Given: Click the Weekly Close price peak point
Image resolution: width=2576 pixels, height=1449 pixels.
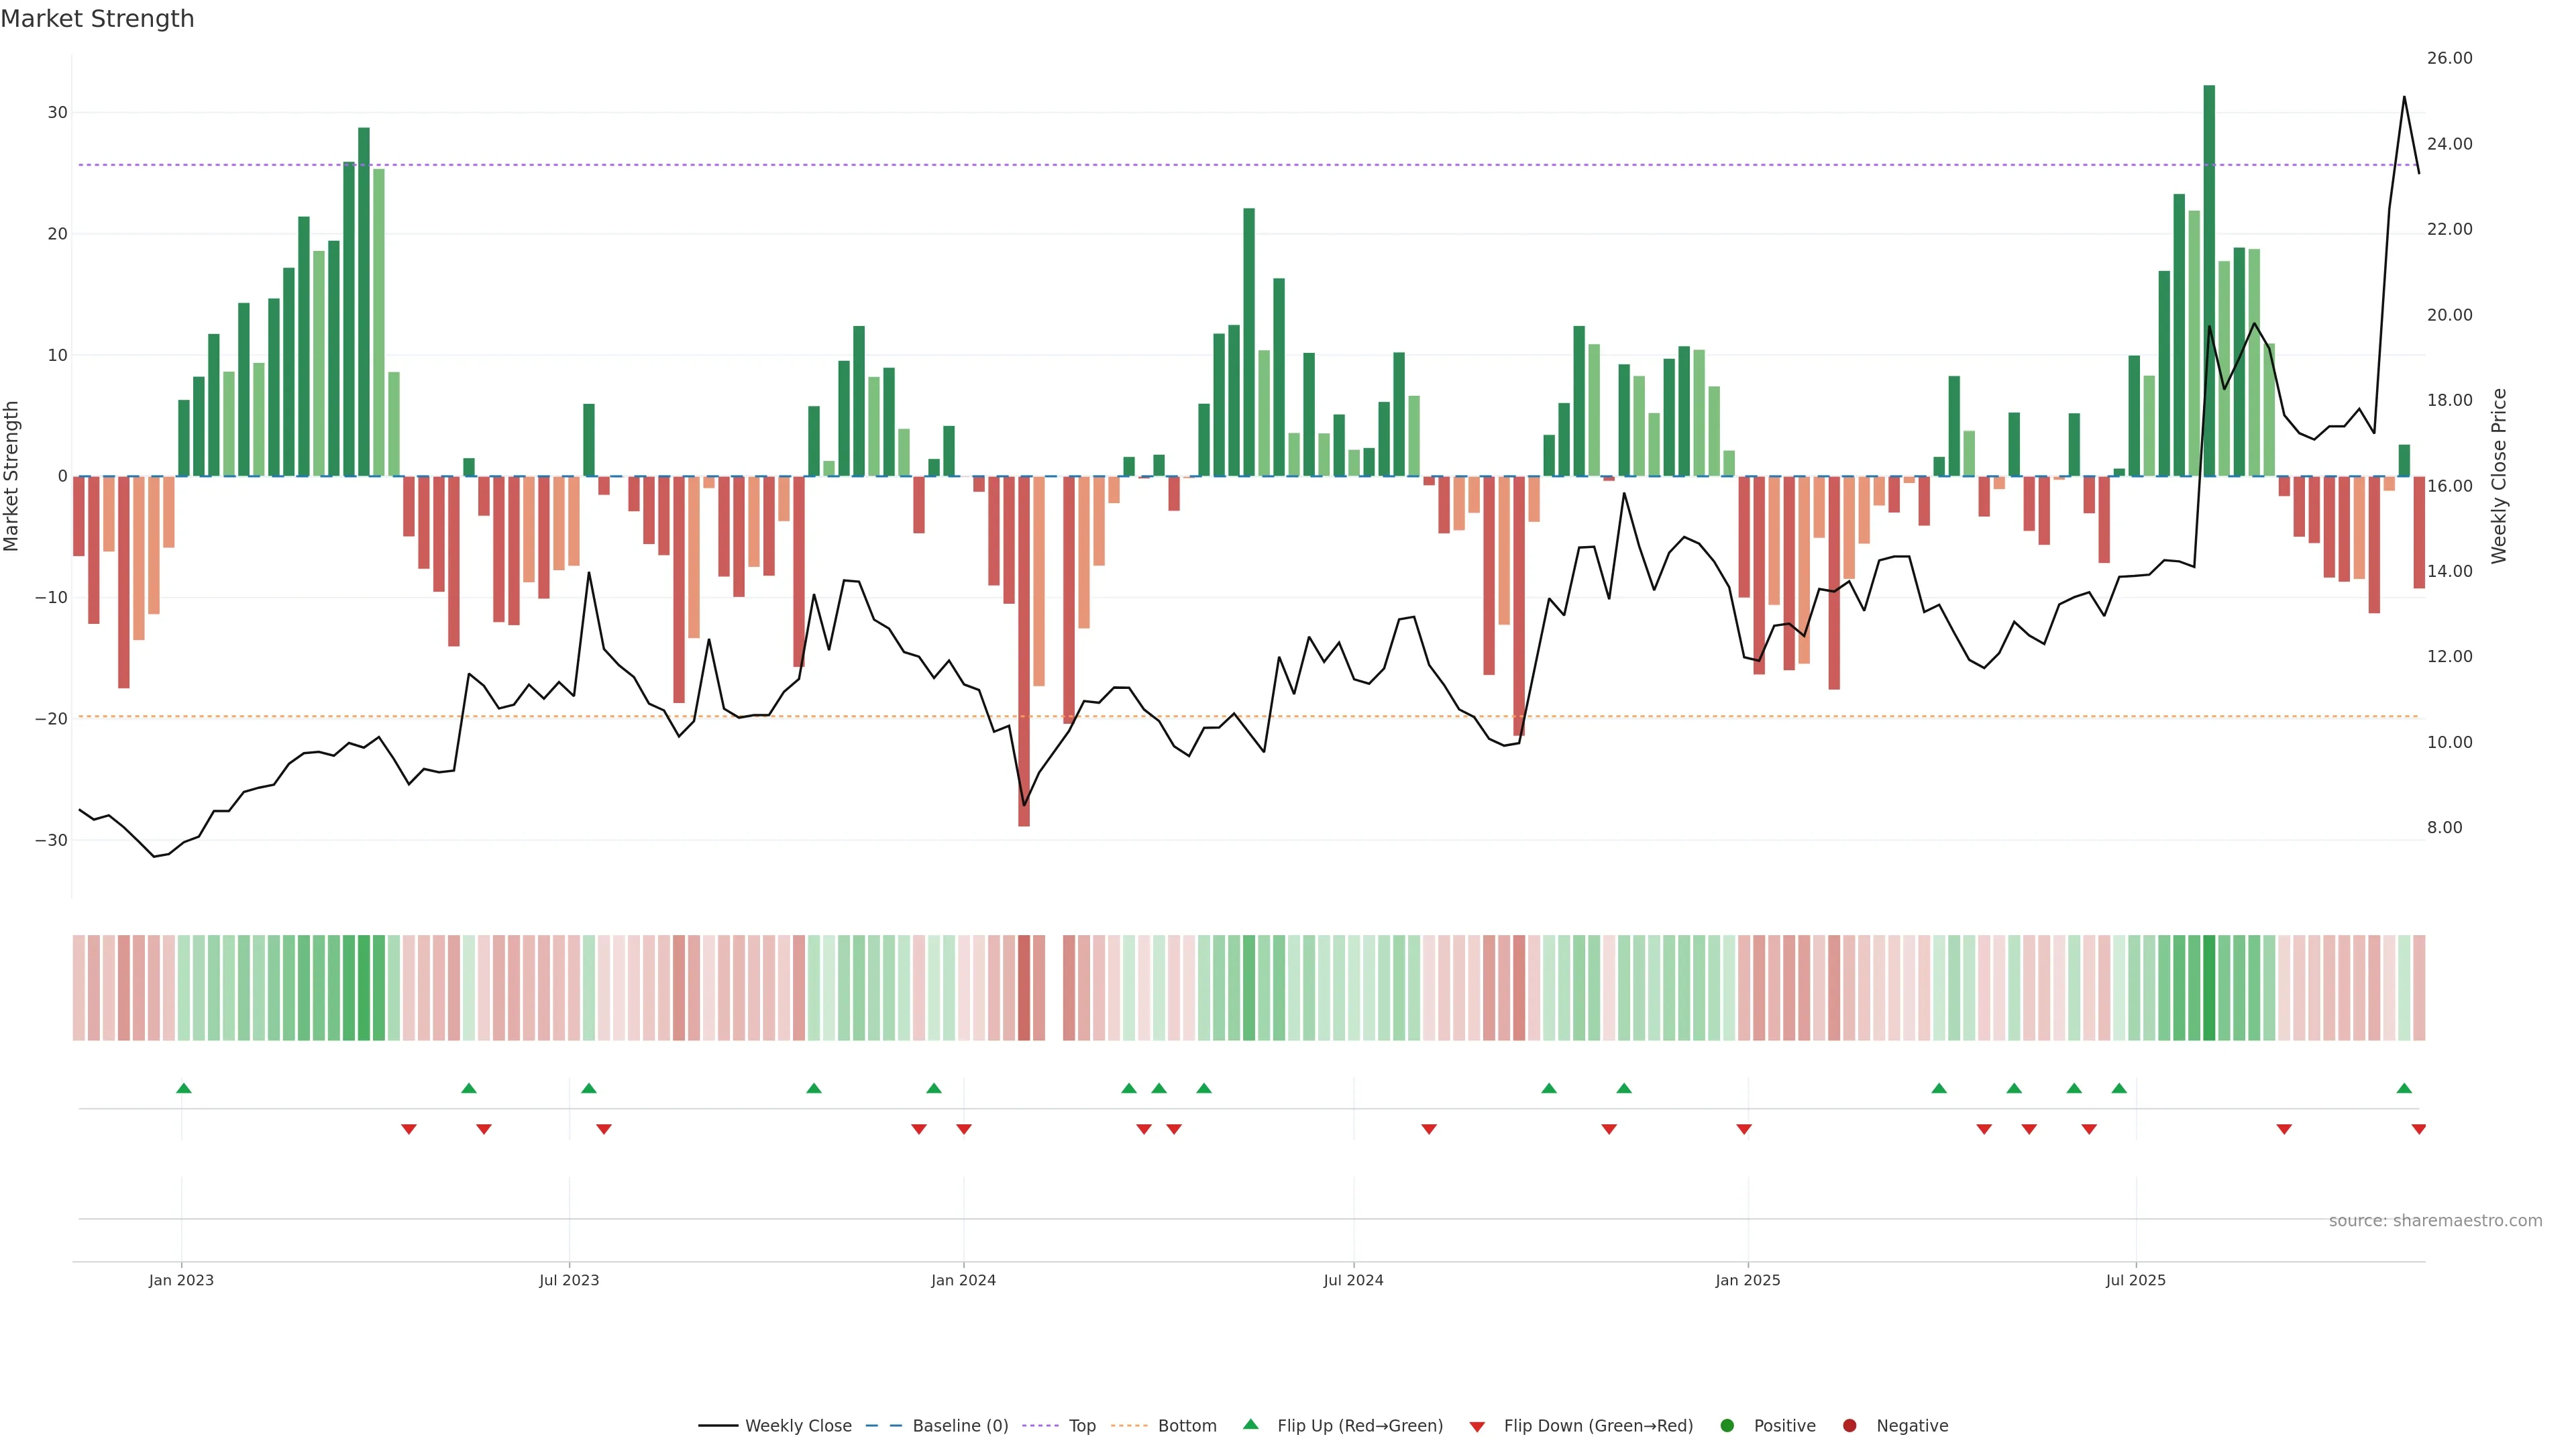Looking at the screenshot, I should click(x=2404, y=97).
